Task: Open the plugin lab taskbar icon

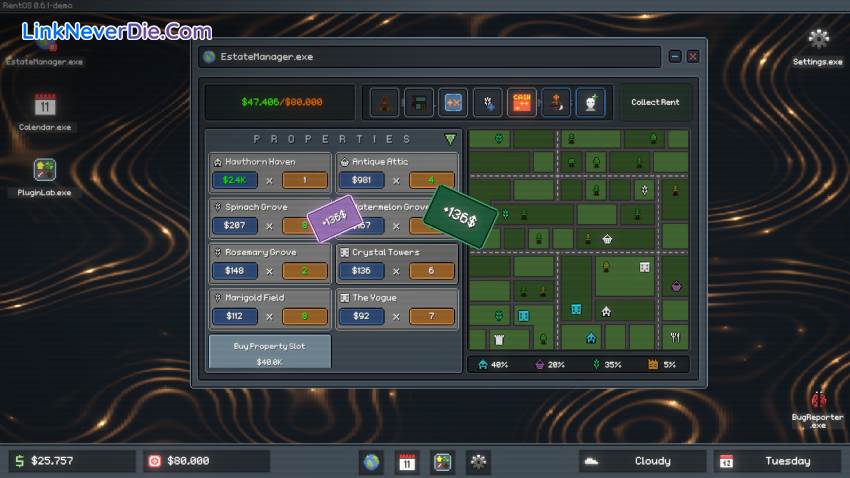Action: pyautogui.click(x=443, y=461)
